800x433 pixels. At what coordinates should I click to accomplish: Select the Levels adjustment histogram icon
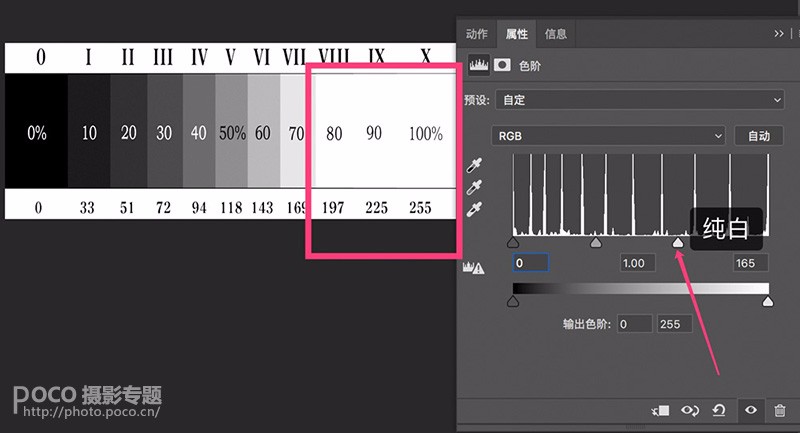(479, 65)
